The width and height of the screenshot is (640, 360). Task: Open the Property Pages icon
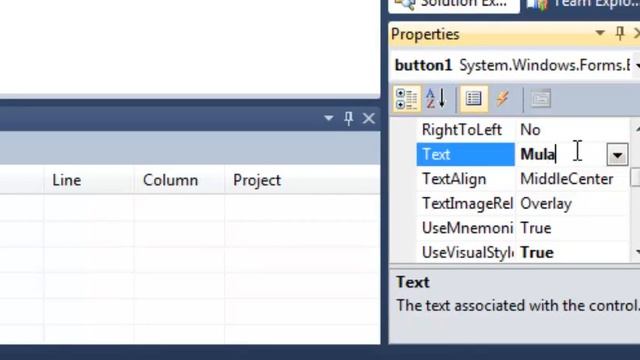540,98
